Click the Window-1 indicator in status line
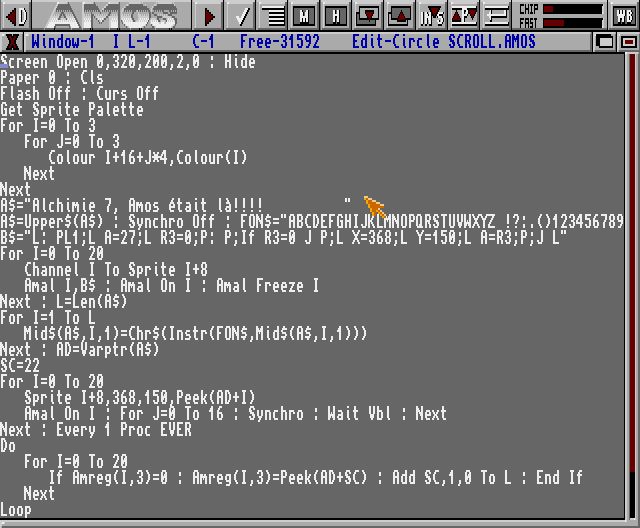640x528 pixels. pos(62,42)
